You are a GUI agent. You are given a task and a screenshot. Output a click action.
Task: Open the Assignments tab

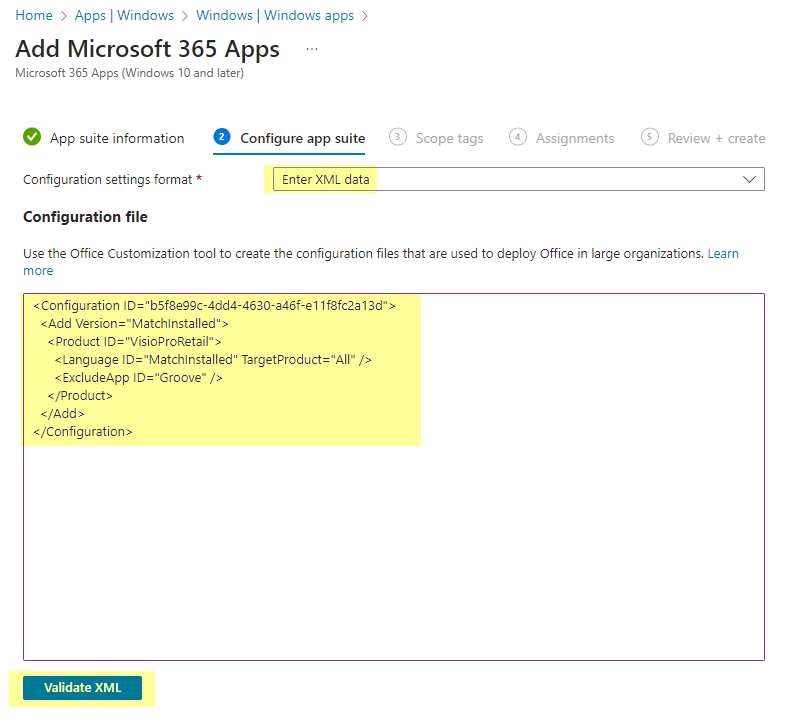575,138
